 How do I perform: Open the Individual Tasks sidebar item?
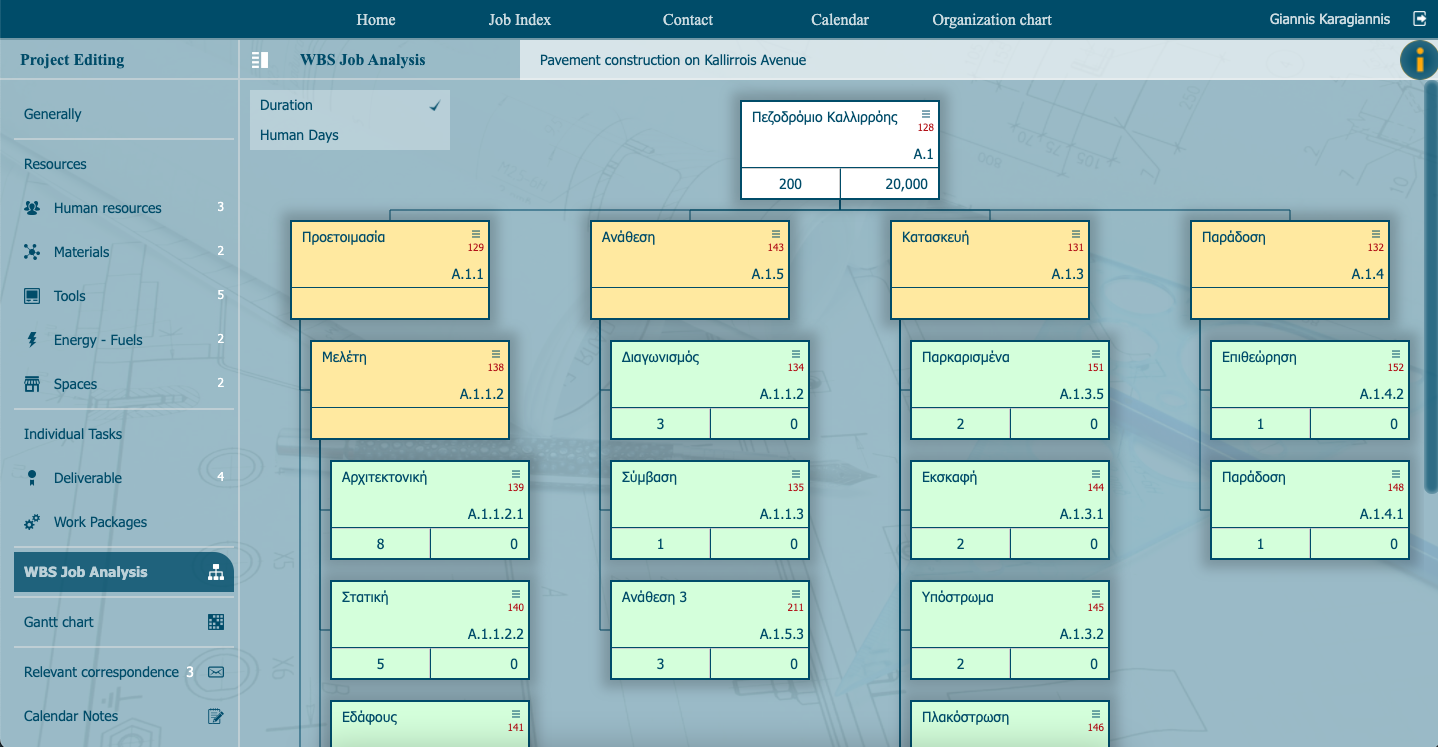point(73,434)
